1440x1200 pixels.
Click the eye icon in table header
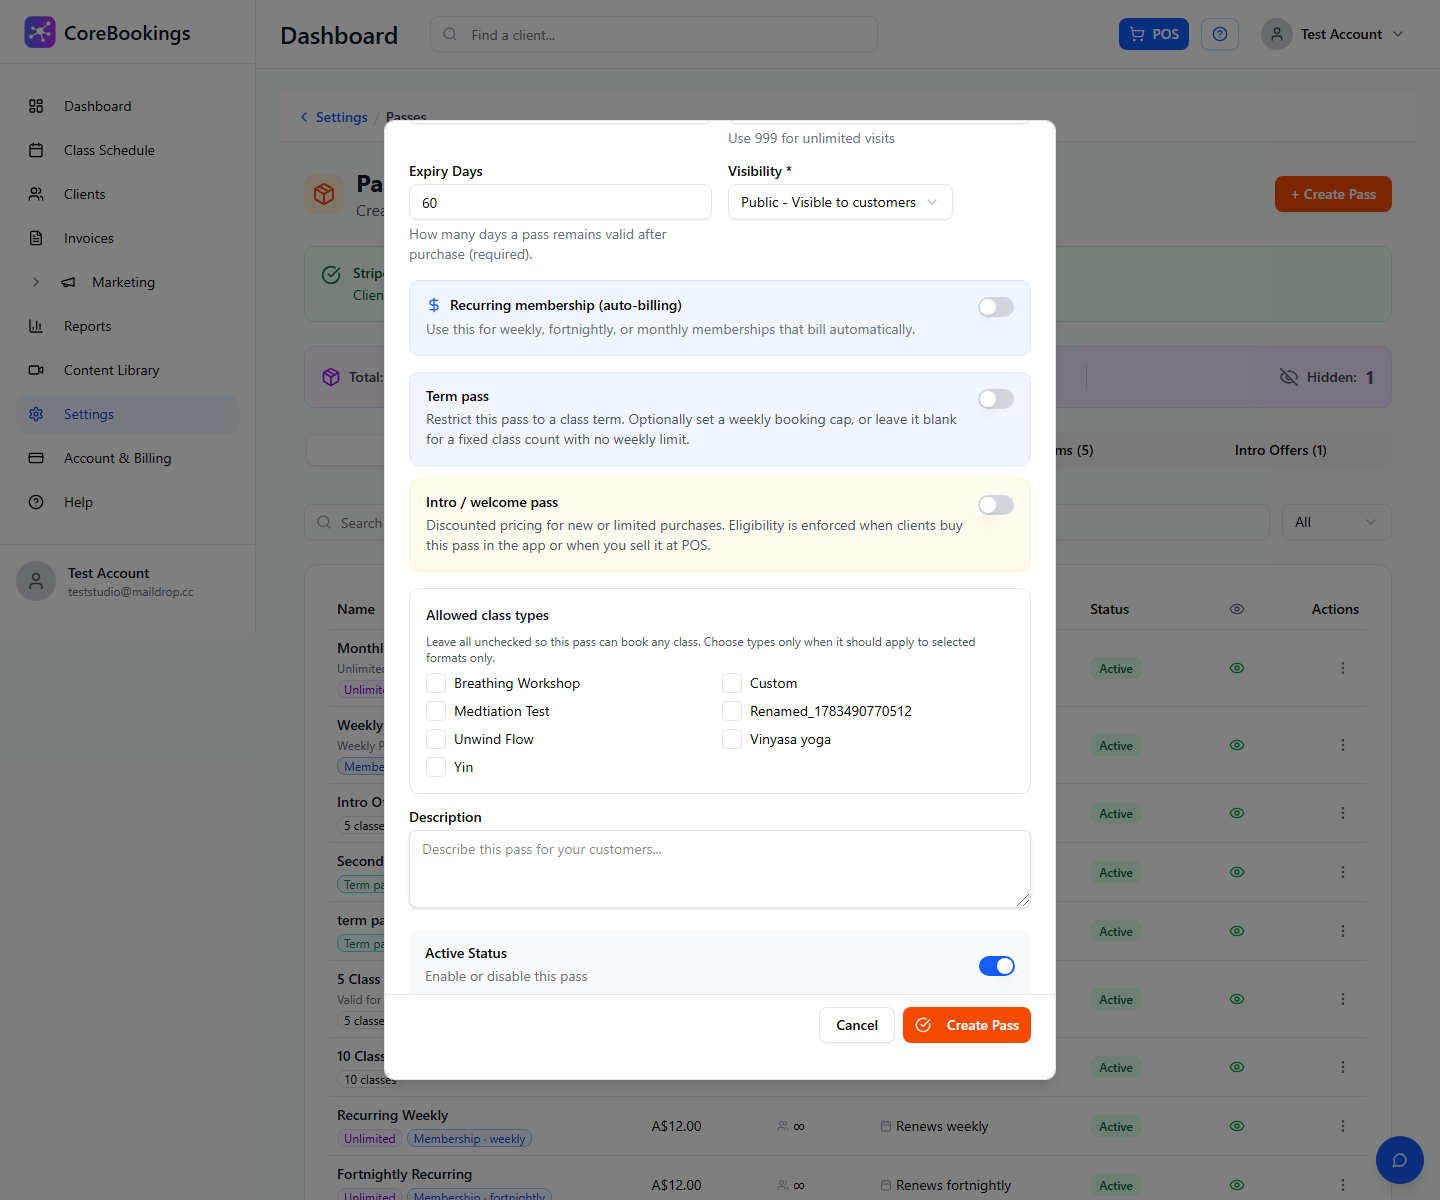pos(1237,609)
